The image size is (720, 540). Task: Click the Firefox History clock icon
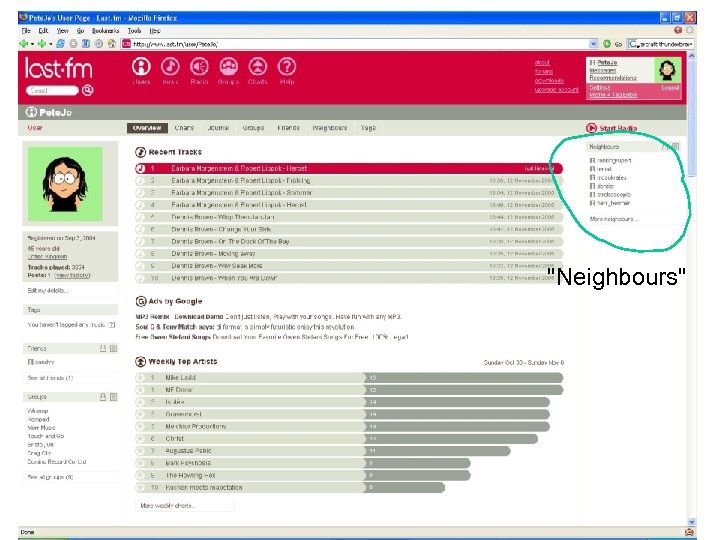98,44
